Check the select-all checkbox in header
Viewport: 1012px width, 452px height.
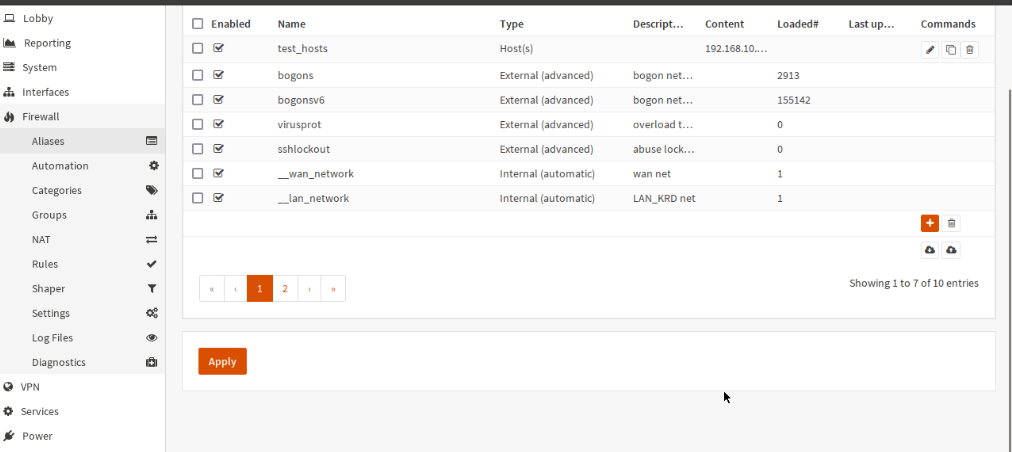pyautogui.click(x=197, y=24)
